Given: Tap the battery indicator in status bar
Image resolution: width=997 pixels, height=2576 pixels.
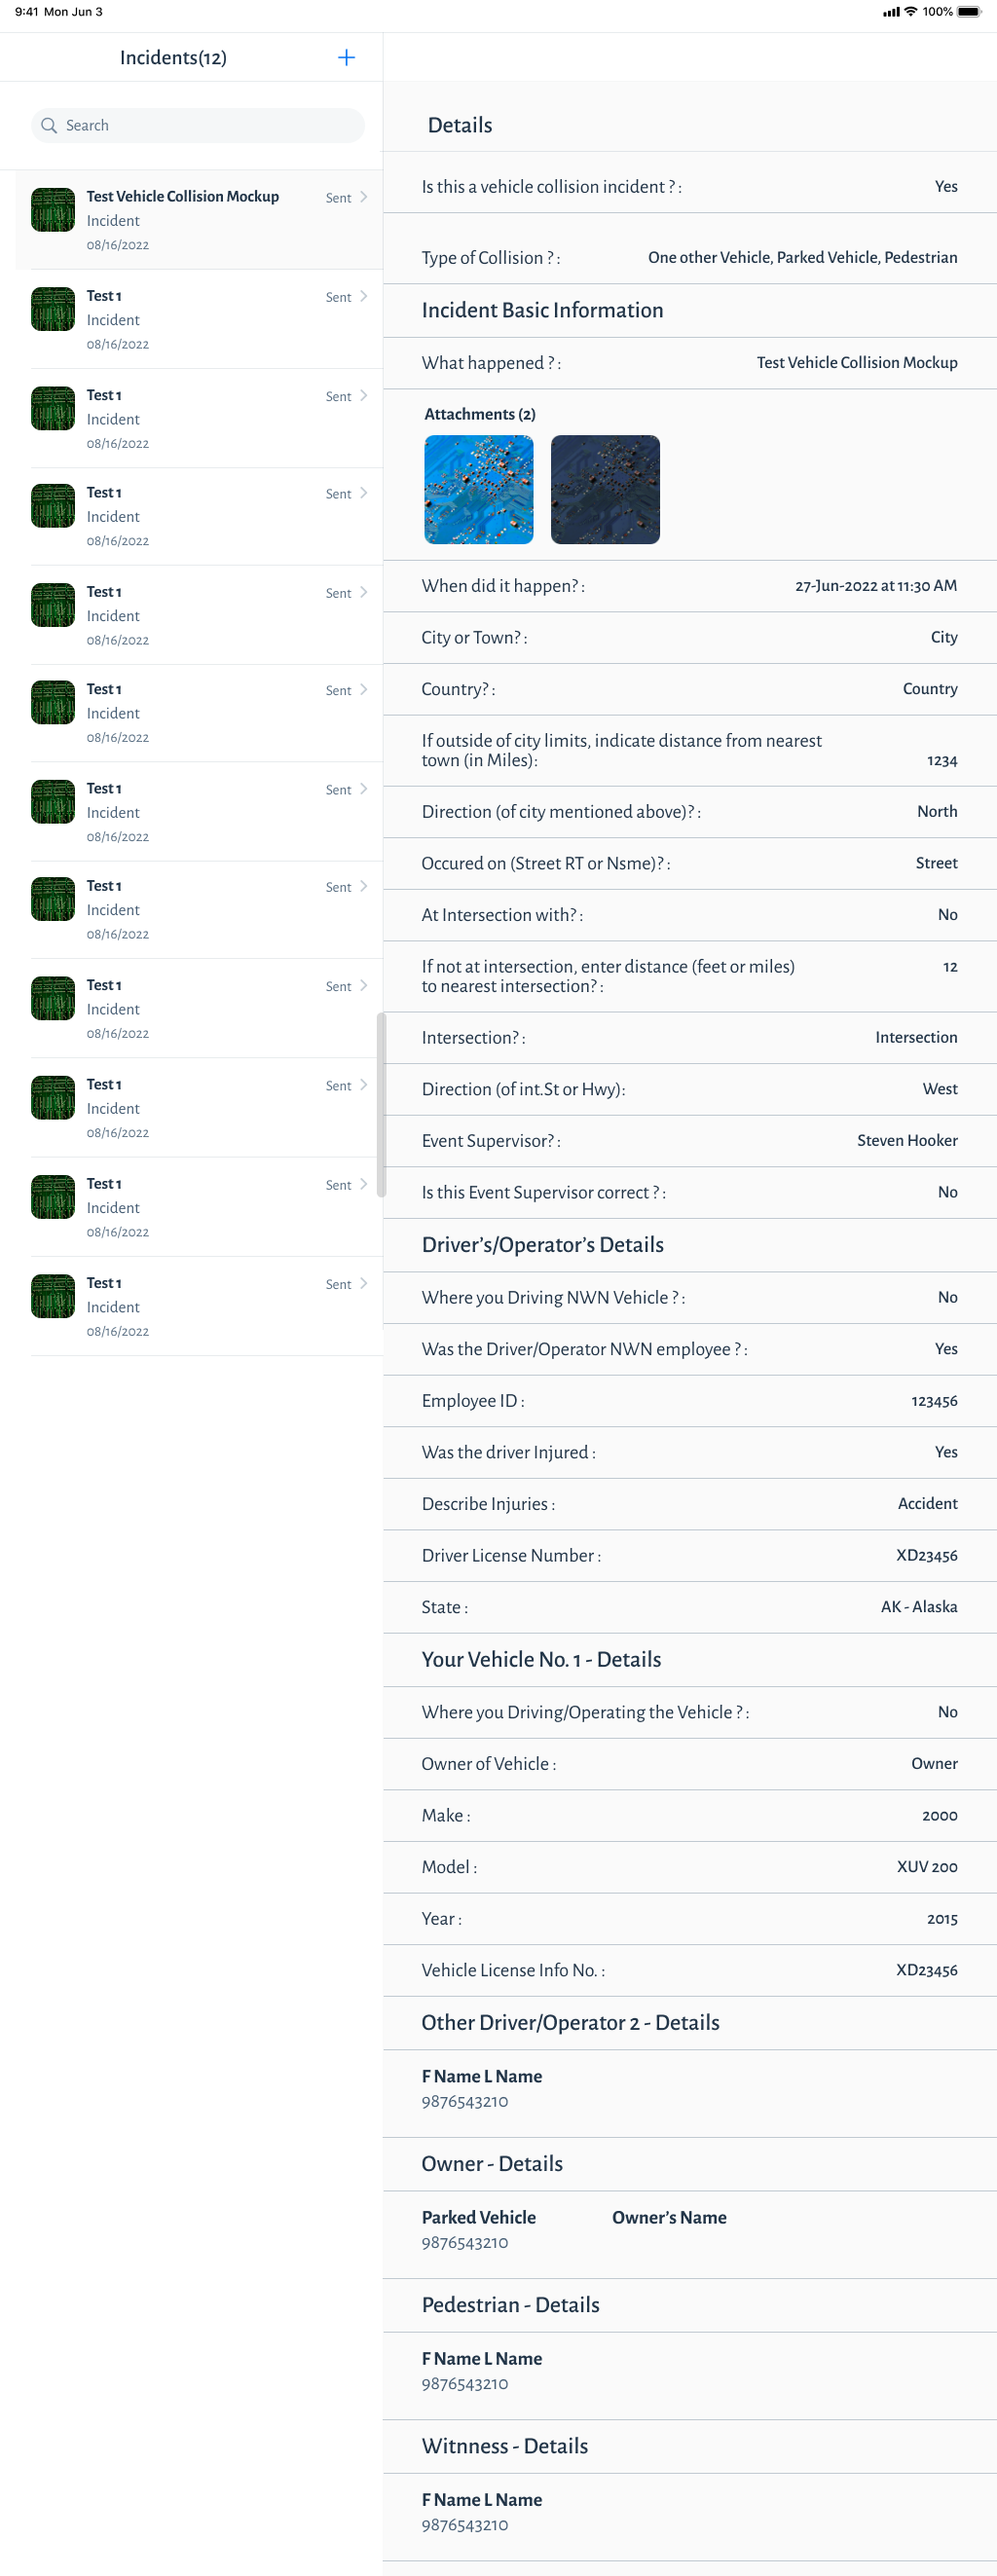Looking at the screenshot, I should pyautogui.click(x=967, y=12).
